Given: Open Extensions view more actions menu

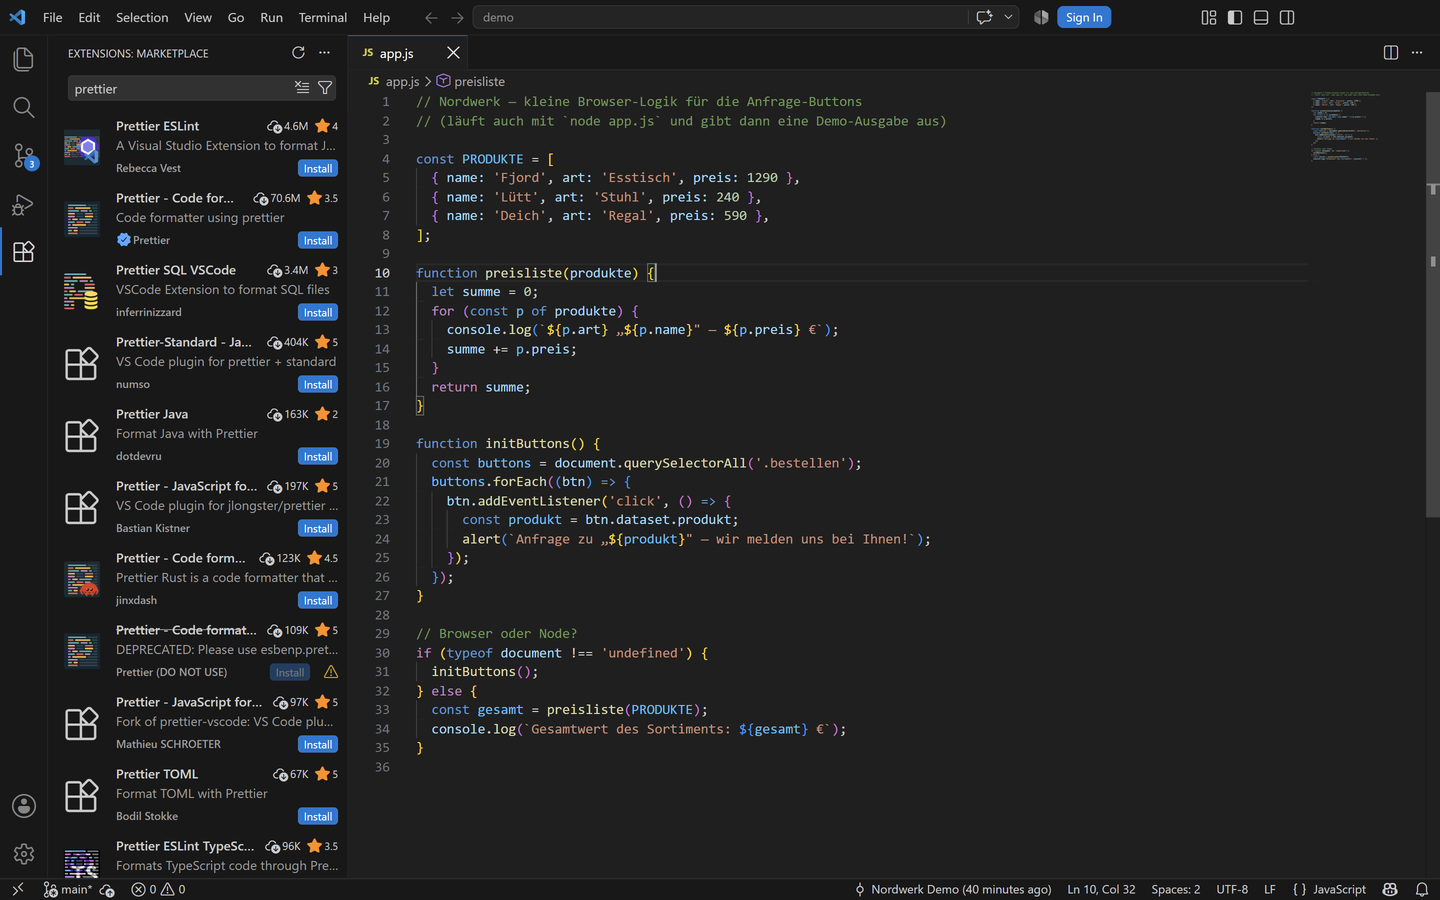Looking at the screenshot, I should pyautogui.click(x=324, y=53).
